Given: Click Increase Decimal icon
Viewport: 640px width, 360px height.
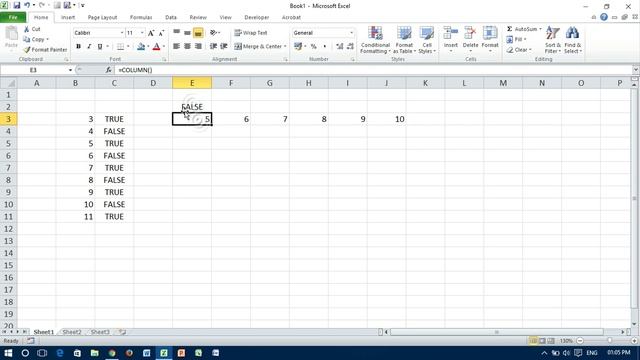Looking at the screenshot, I should [x=340, y=47].
